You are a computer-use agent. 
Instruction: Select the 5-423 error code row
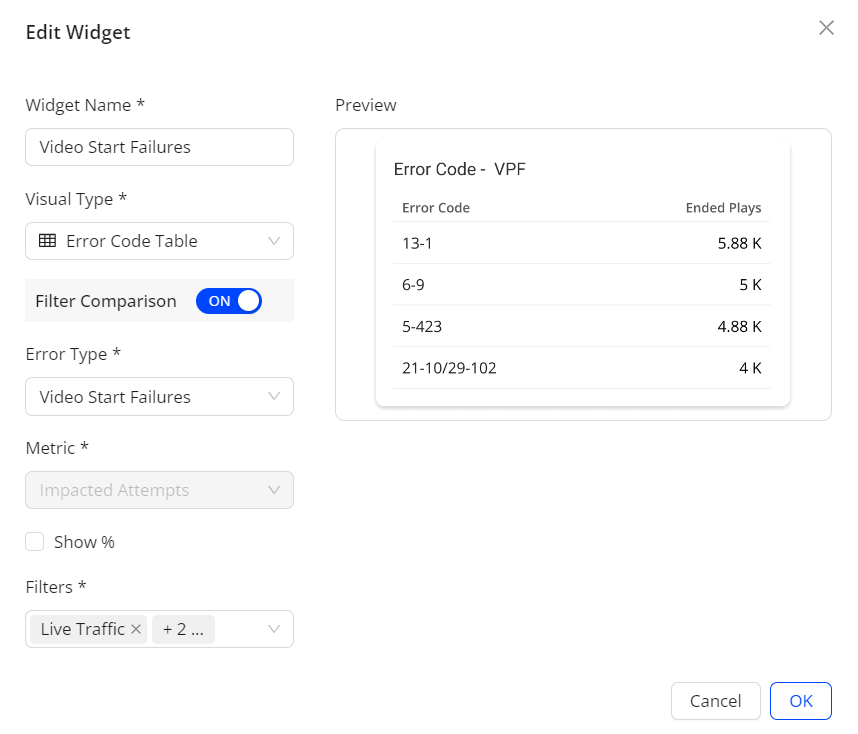click(581, 326)
